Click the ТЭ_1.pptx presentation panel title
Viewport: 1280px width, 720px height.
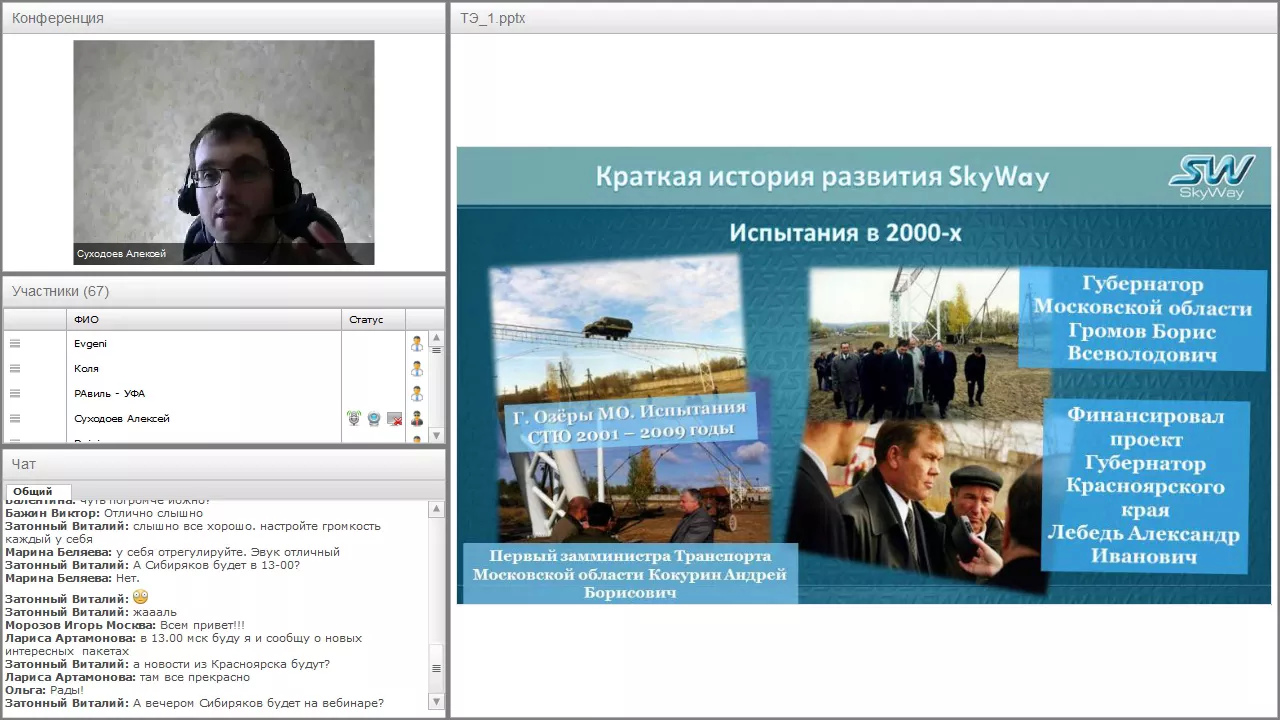(x=493, y=18)
